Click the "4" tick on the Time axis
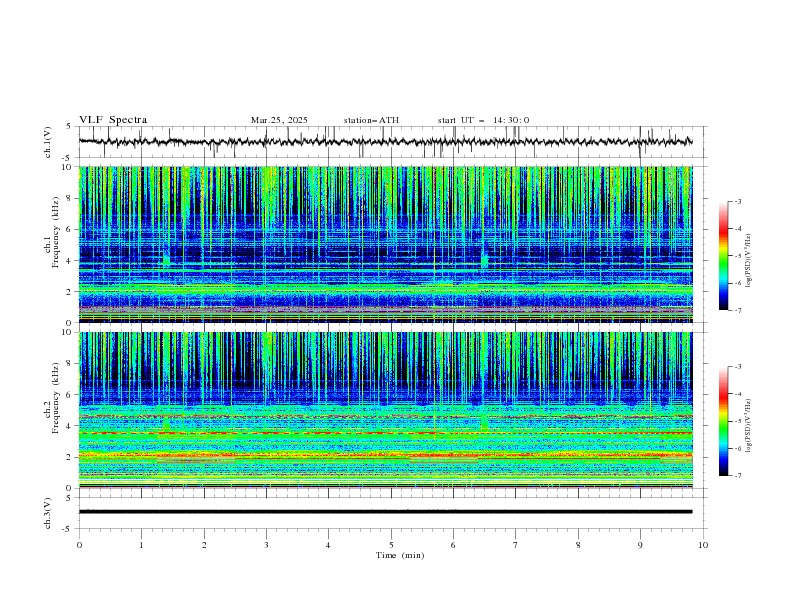792x612 pixels. pyautogui.click(x=328, y=545)
